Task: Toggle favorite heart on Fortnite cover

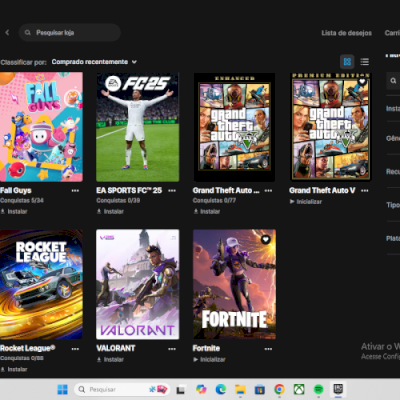Action: coord(266,239)
